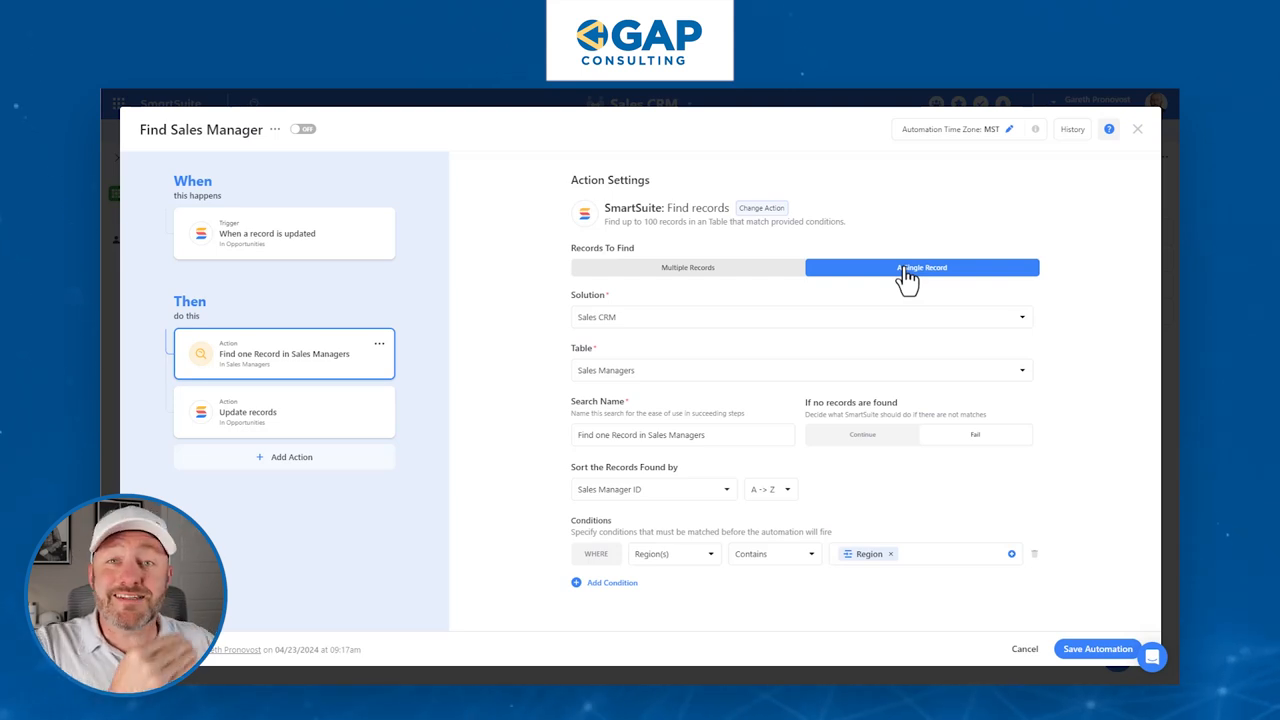
Task: Click the search icon on the Find action
Action: [201, 354]
